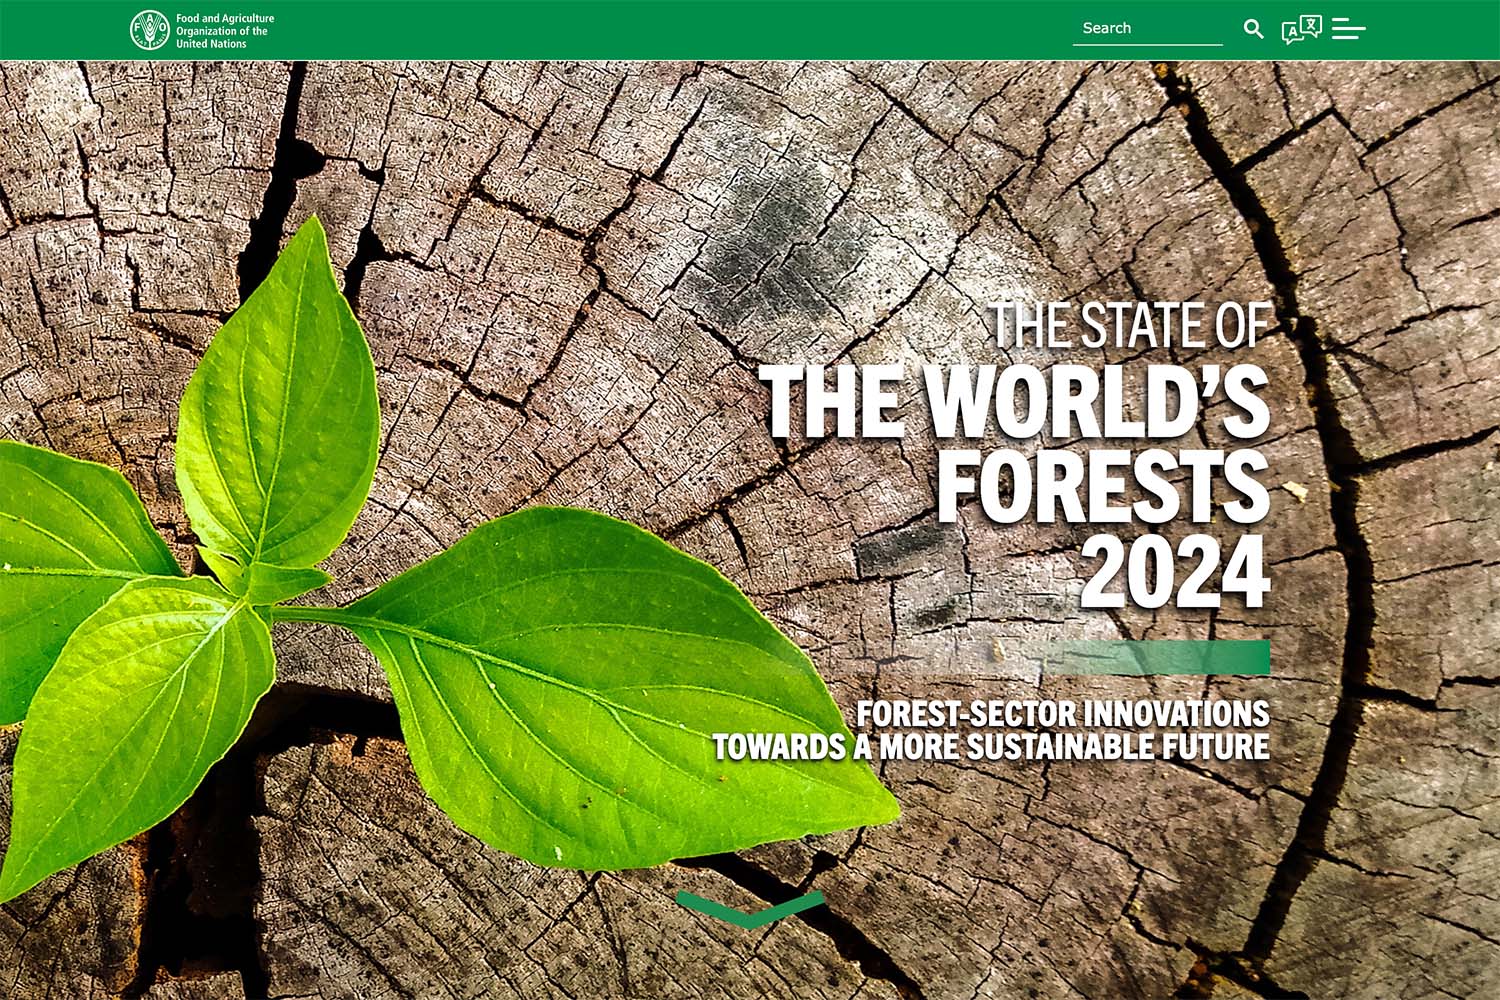This screenshot has height=1000, width=1500.
Task: Click the green scroll-down chevron arrow
Action: pos(750,909)
